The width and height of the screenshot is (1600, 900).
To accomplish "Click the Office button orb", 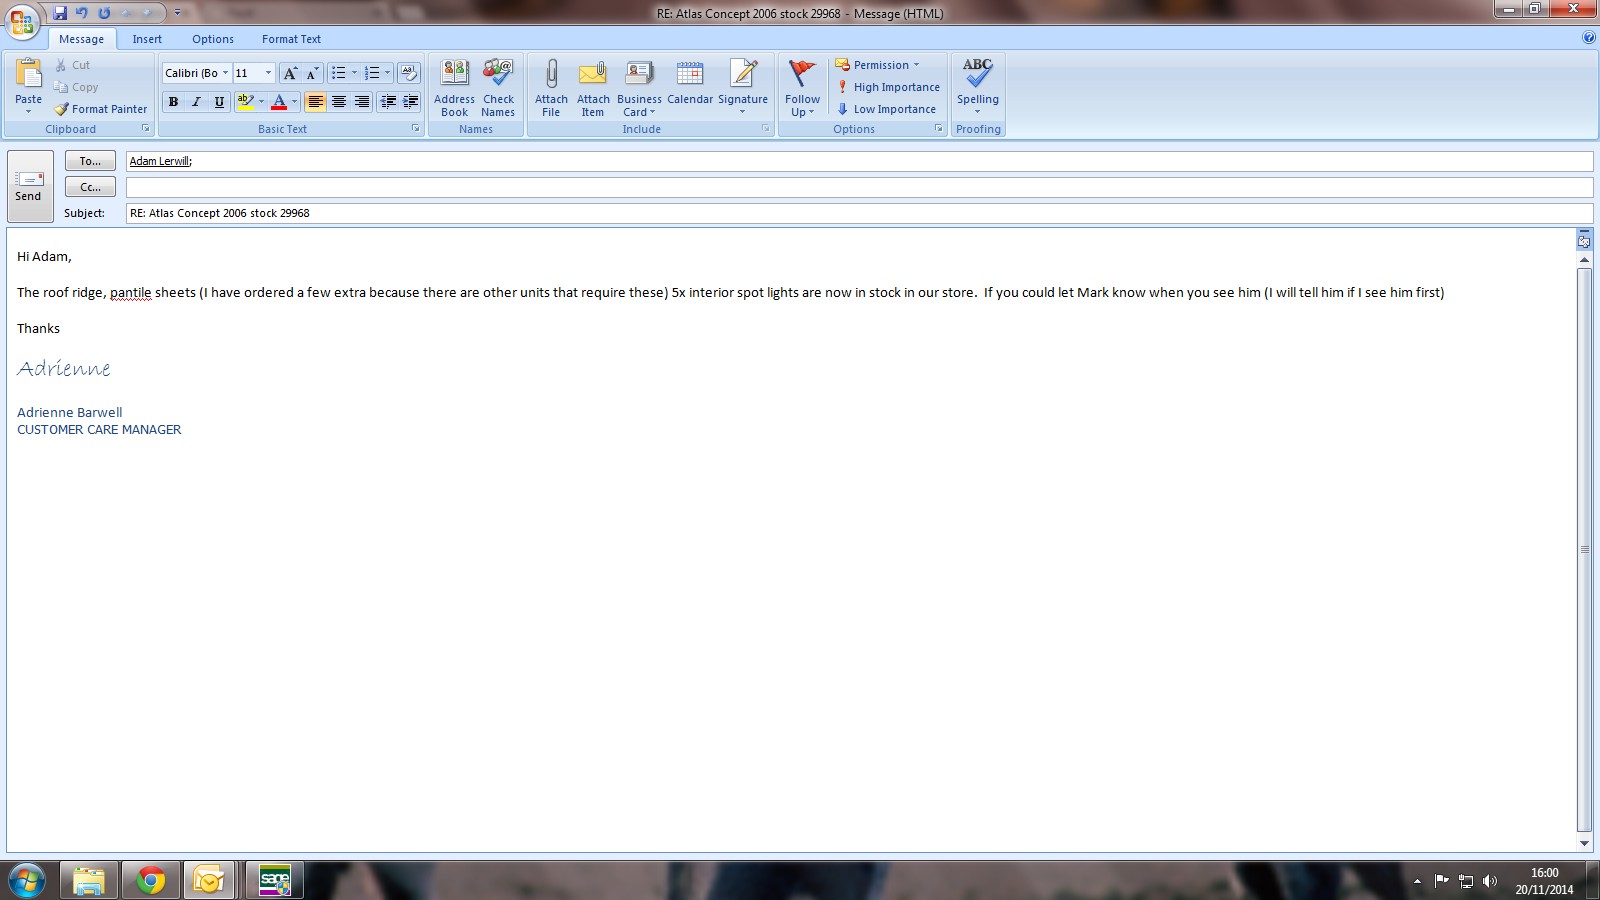I will click(x=22, y=21).
